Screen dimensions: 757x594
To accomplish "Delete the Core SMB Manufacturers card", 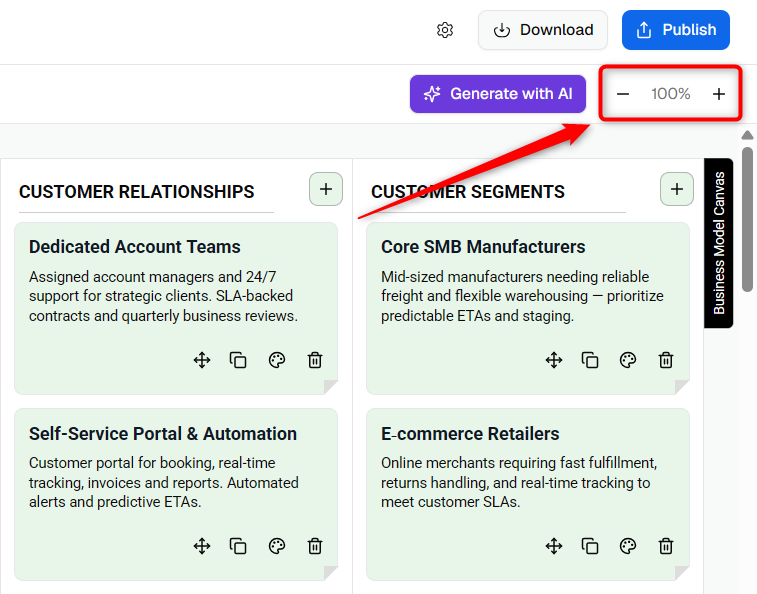I will point(666,360).
